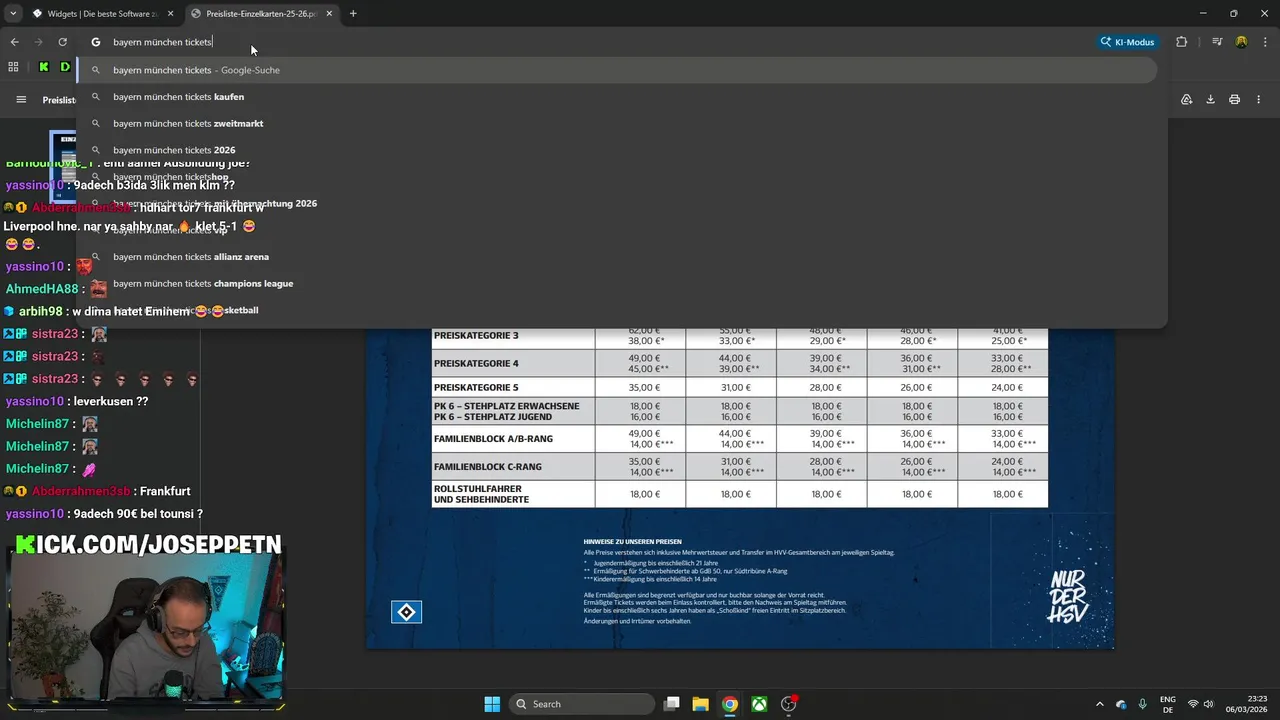Click the microphone tray icon
This screenshot has height=720, width=1280.
(x=1142, y=704)
